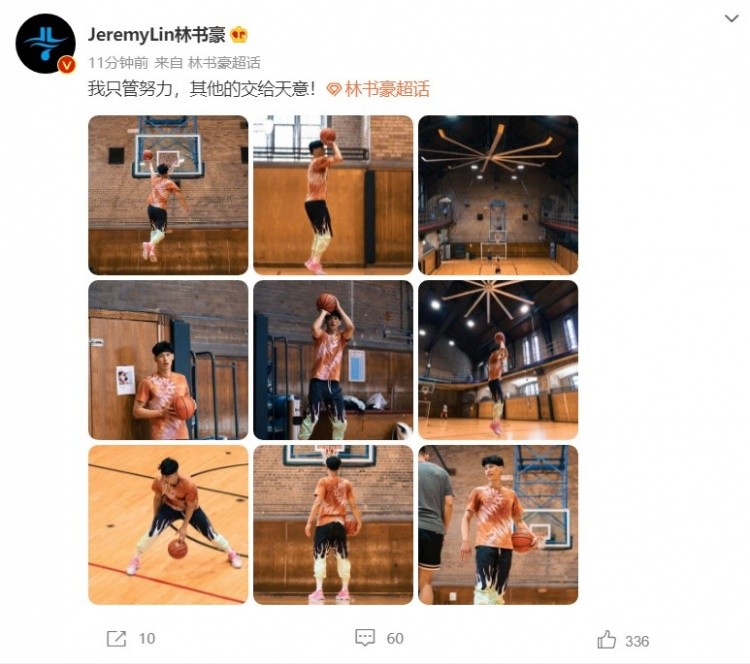Click the JL profile avatar
The image size is (750, 664).
coord(45,44)
